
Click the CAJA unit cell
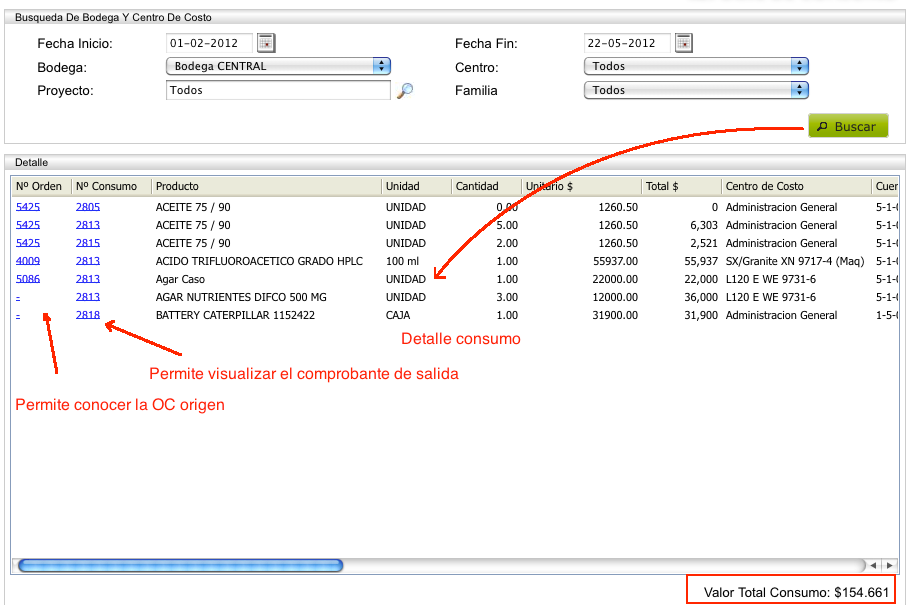pos(398,315)
